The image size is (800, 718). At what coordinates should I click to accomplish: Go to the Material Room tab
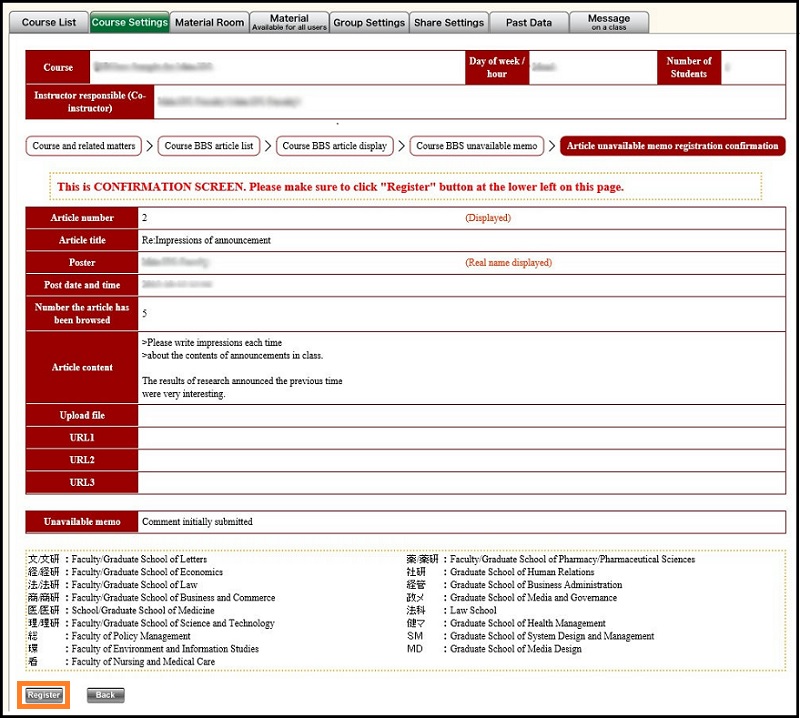209,22
